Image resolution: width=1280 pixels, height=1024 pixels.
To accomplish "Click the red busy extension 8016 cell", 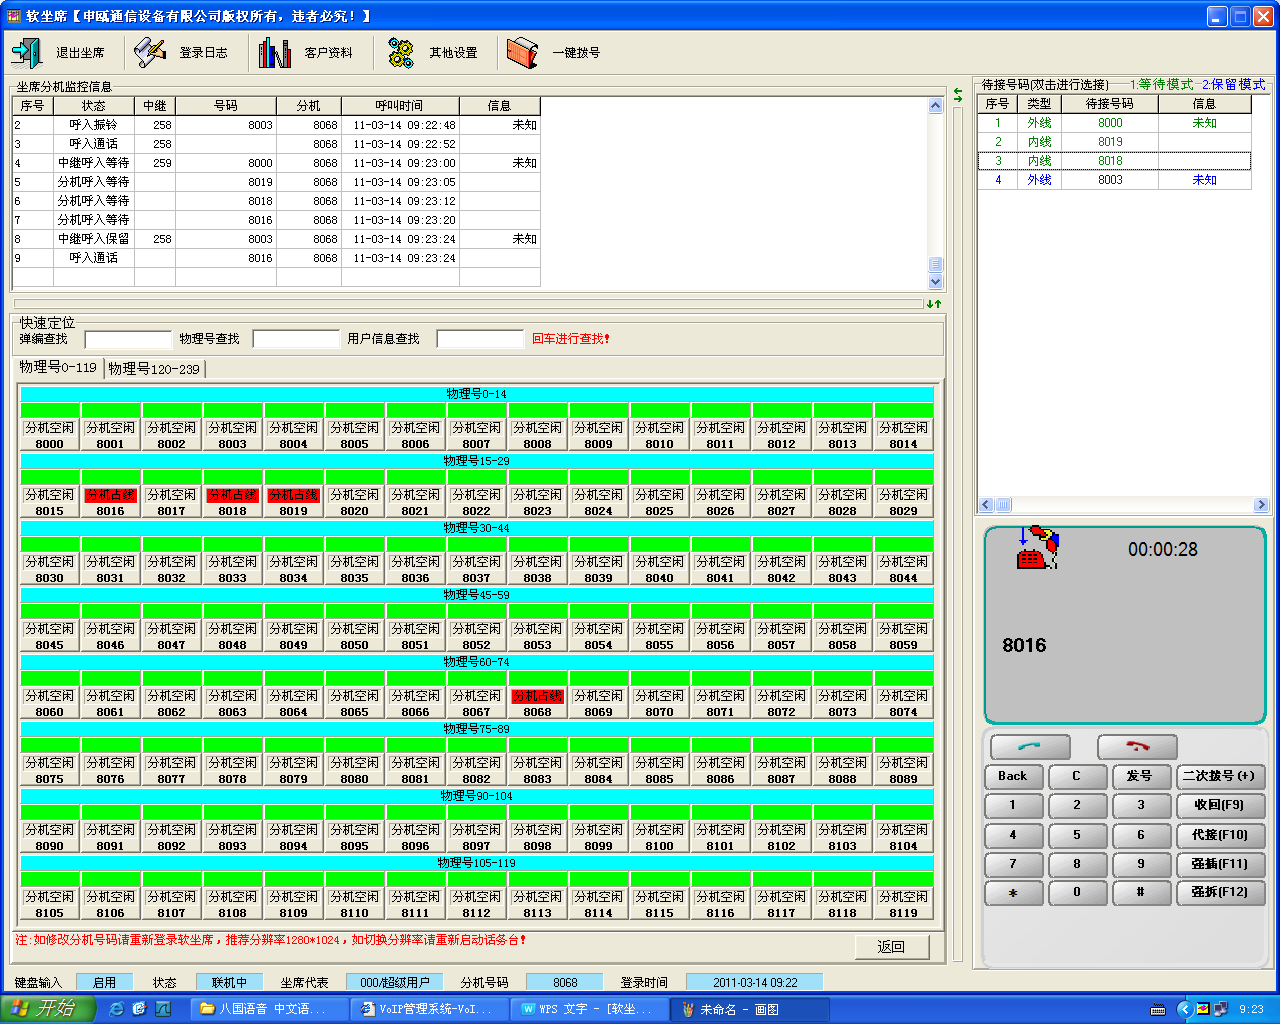I will (110, 495).
